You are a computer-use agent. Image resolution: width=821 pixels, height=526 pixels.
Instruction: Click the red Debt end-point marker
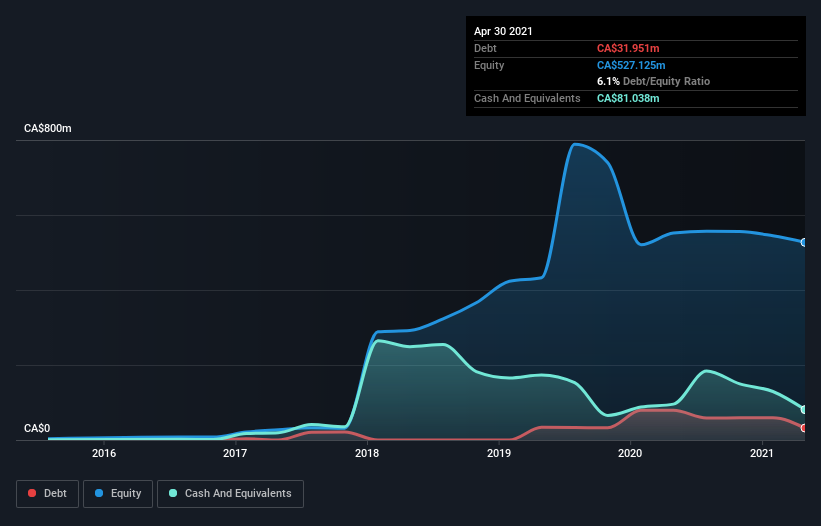pyautogui.click(x=804, y=428)
